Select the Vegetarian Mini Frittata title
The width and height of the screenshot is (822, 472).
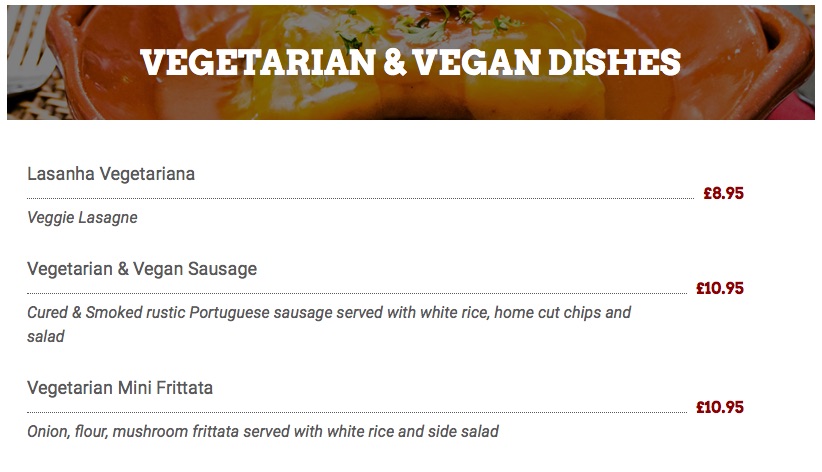click(120, 388)
